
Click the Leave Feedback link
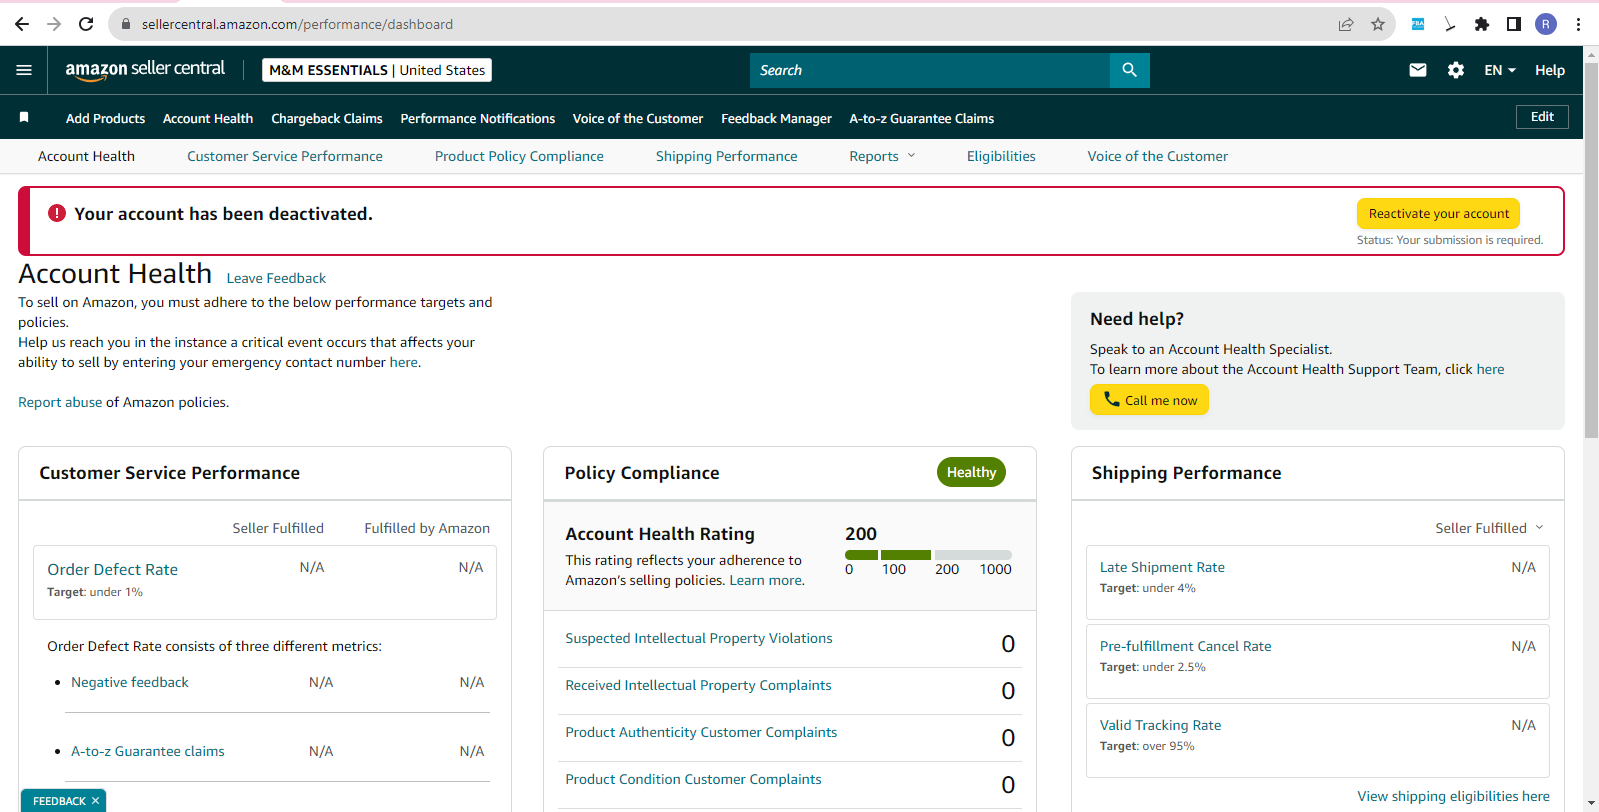pyautogui.click(x=276, y=278)
